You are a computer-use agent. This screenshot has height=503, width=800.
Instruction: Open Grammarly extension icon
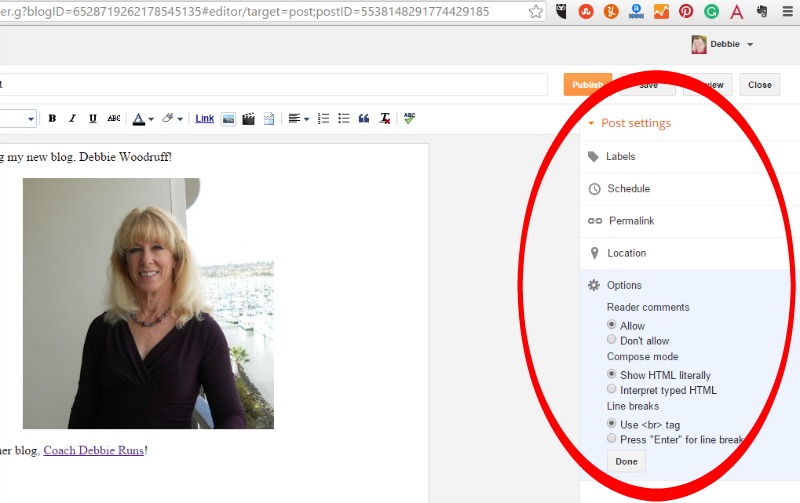click(x=711, y=11)
